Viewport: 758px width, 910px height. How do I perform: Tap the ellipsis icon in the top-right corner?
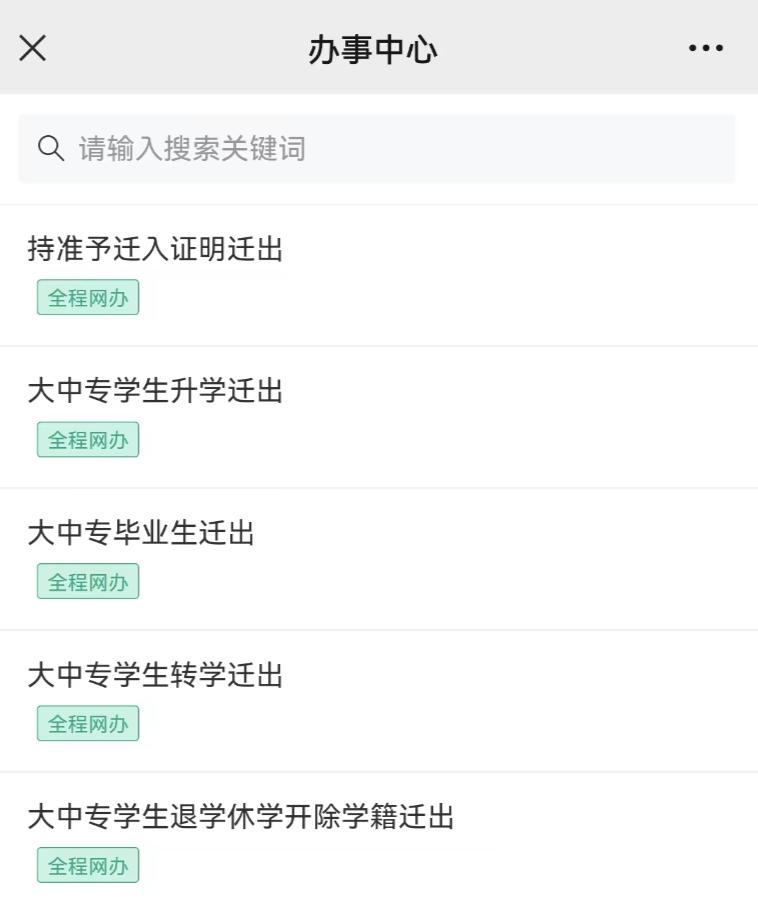tap(707, 47)
